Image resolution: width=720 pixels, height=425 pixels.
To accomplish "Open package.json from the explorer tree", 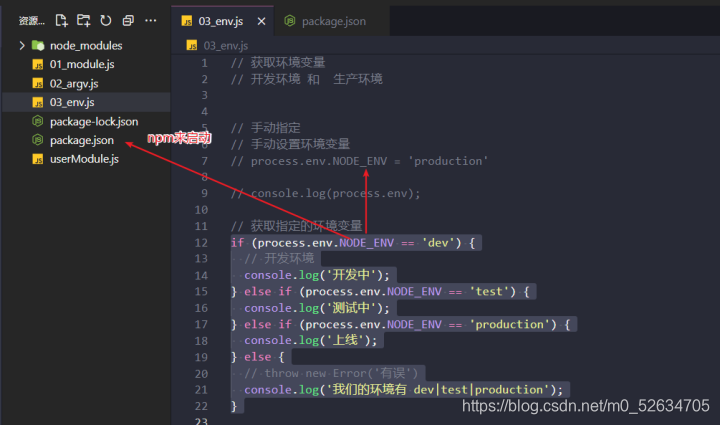I will click(82, 140).
